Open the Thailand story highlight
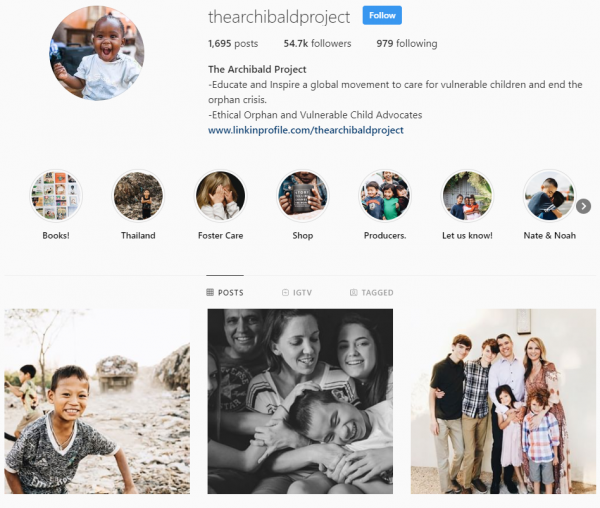 pyautogui.click(x=138, y=196)
